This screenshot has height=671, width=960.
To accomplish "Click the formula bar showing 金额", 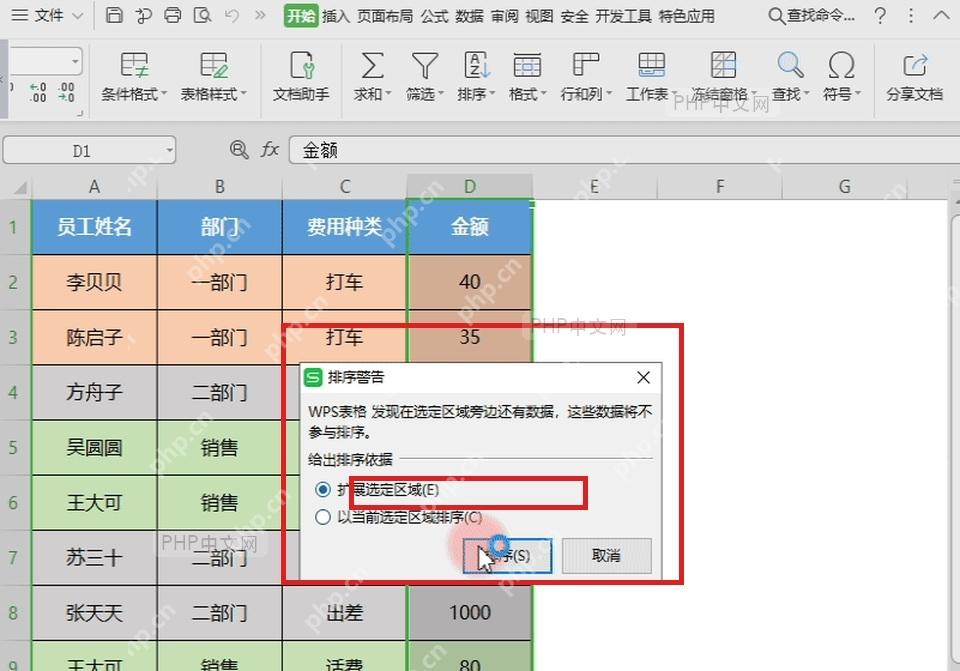I will coord(624,150).
